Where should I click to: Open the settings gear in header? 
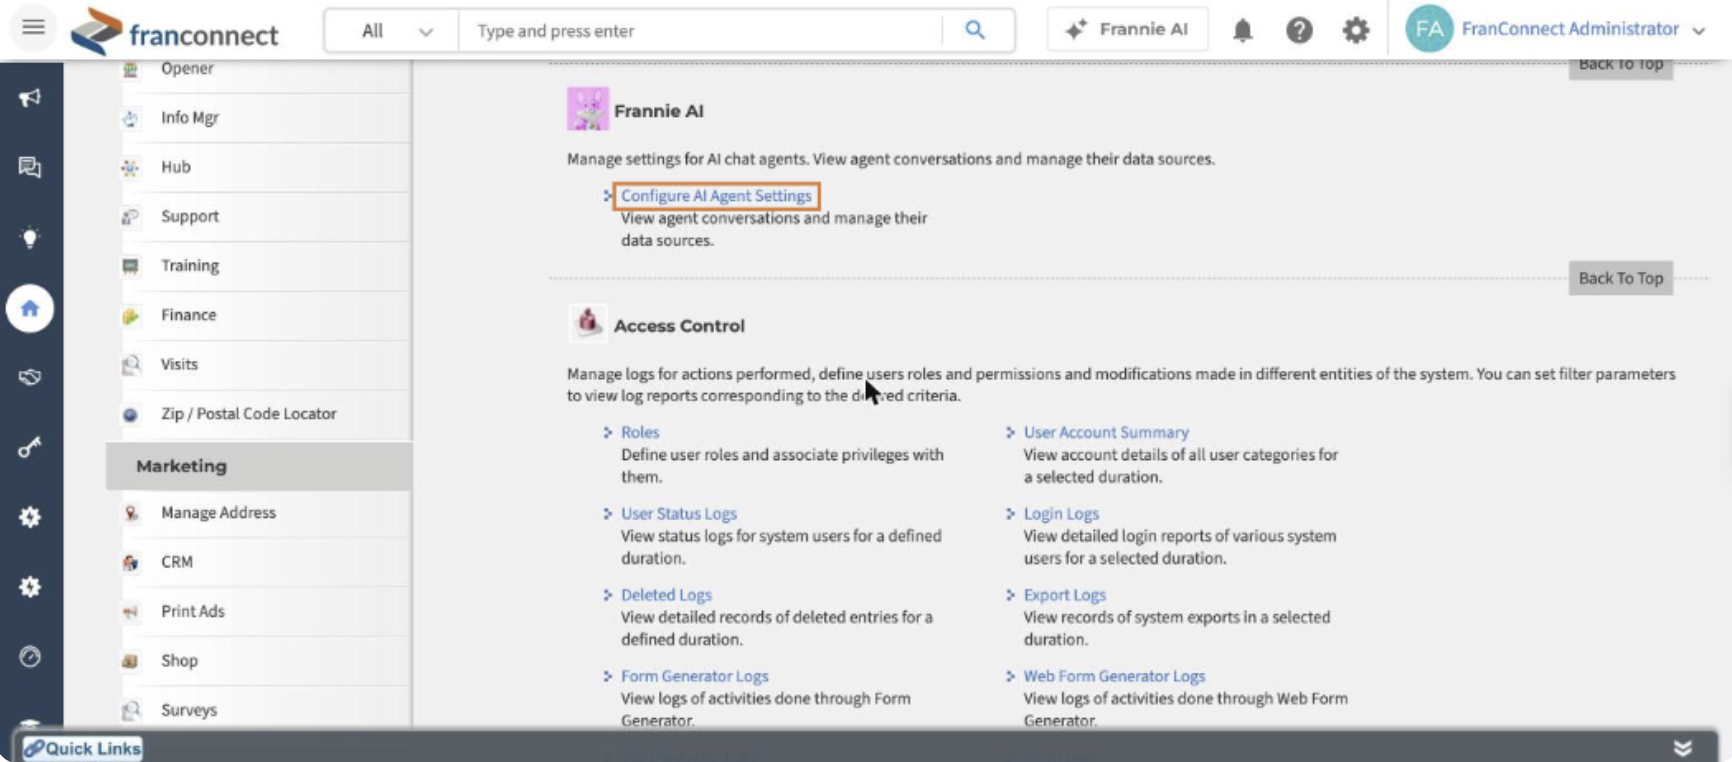tap(1356, 31)
